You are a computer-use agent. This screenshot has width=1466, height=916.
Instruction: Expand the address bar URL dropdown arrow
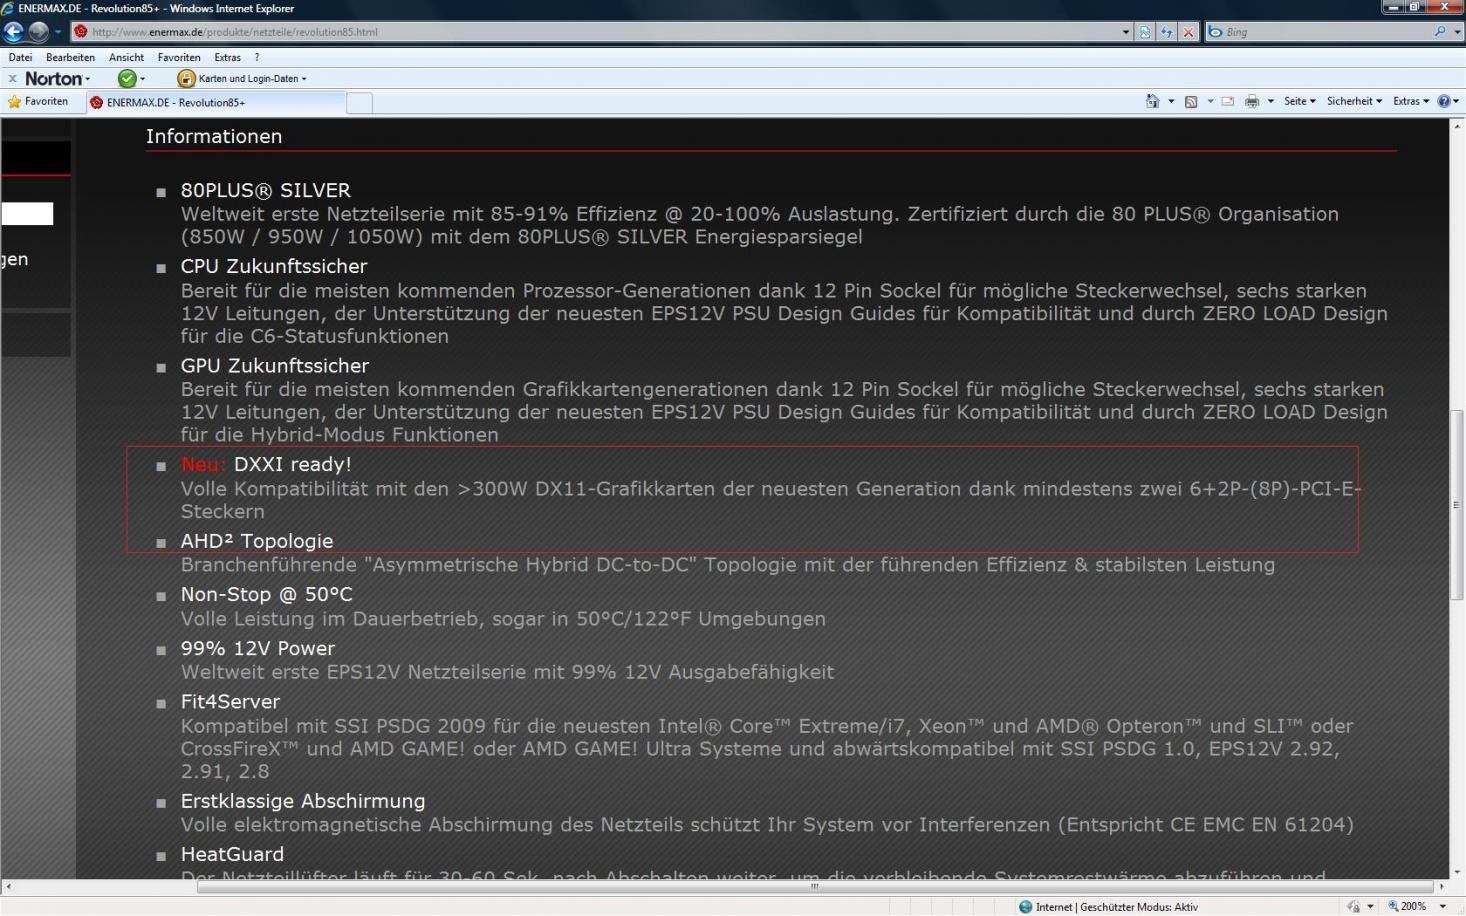click(1127, 32)
